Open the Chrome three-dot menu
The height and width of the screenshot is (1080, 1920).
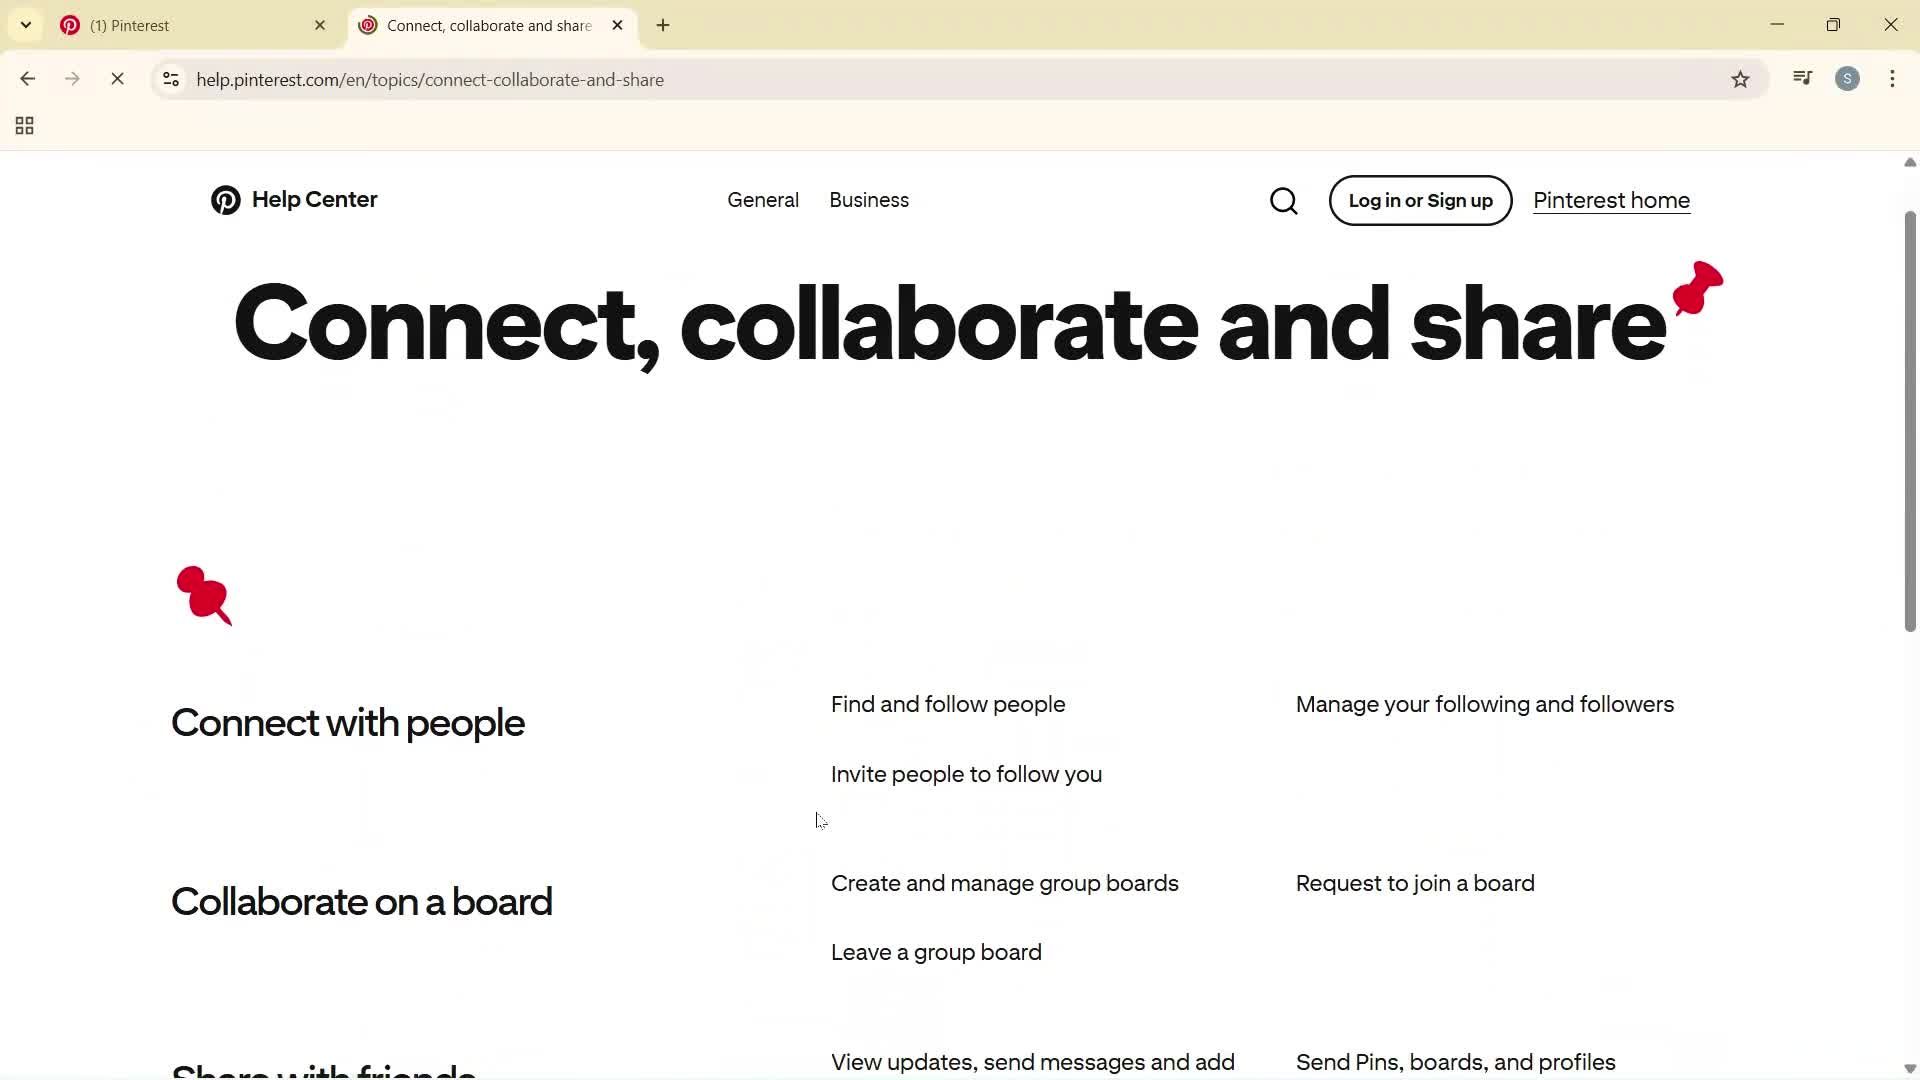pos(1892,79)
